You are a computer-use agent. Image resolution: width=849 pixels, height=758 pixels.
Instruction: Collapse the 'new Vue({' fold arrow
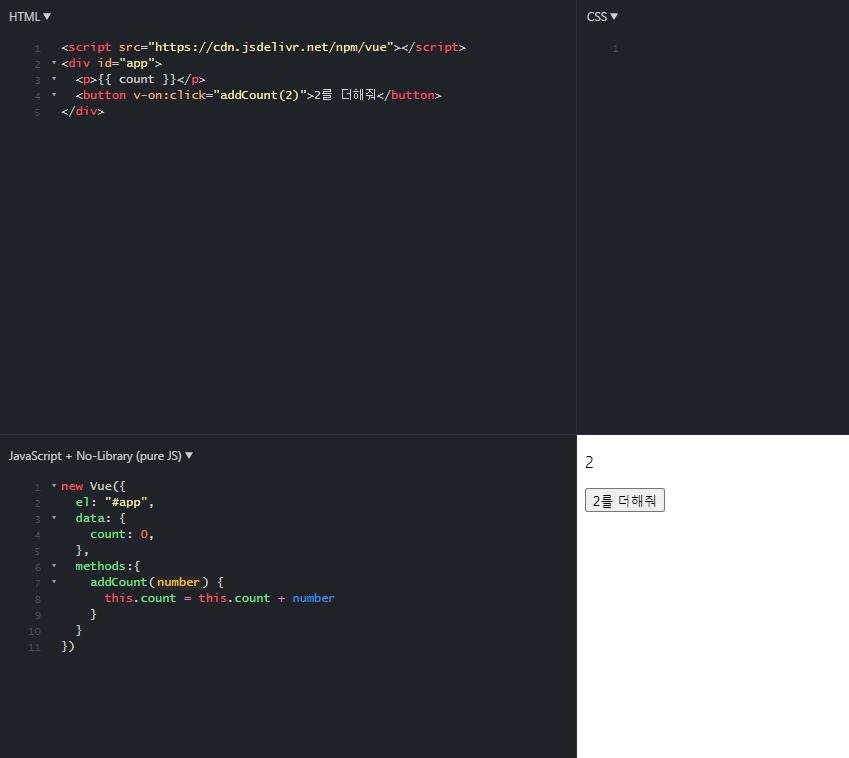[54, 486]
